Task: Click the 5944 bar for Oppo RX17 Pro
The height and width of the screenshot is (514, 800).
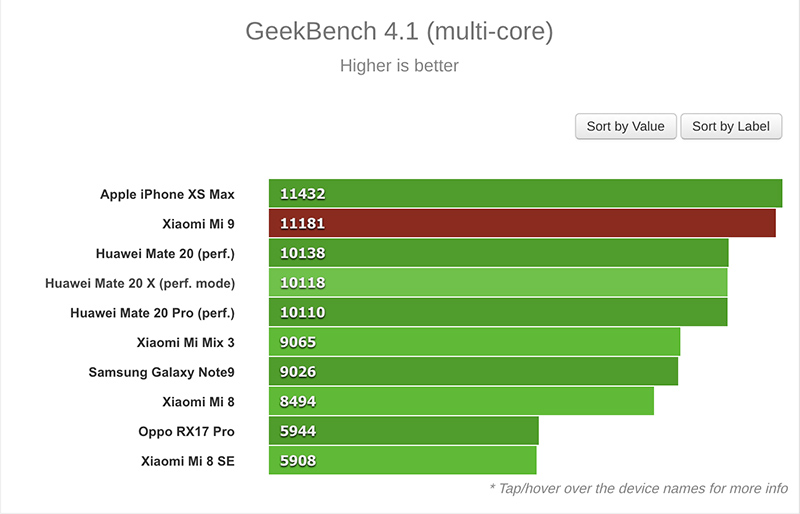Action: point(403,431)
